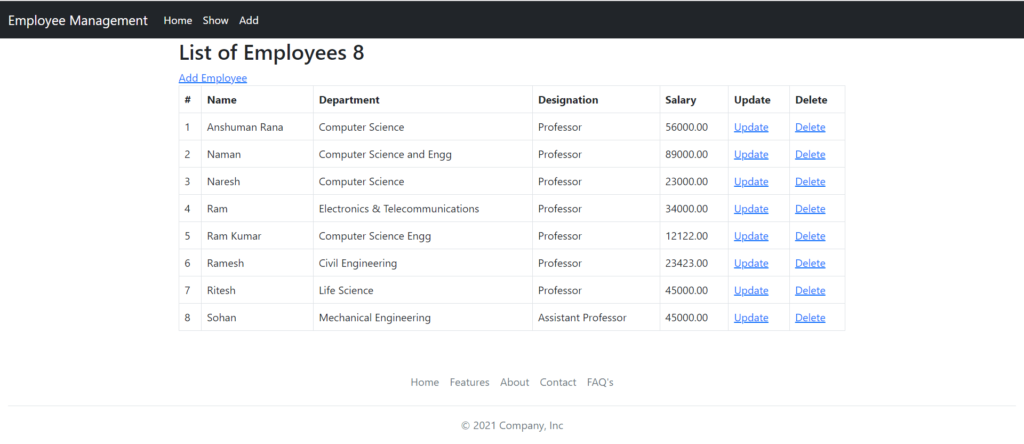The width and height of the screenshot is (1024, 444).
Task: Go to Home in the top navbar
Action: [178, 20]
